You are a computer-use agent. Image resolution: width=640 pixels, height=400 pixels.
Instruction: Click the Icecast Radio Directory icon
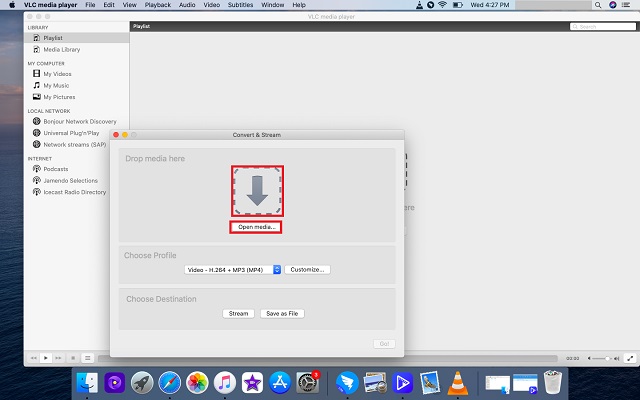pyautogui.click(x=37, y=192)
